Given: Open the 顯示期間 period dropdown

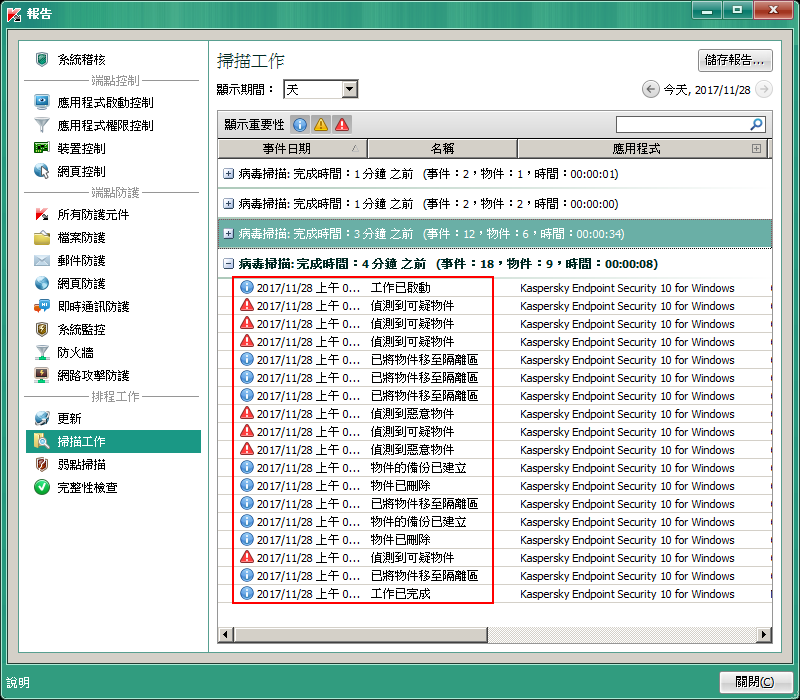Looking at the screenshot, I should click(349, 90).
